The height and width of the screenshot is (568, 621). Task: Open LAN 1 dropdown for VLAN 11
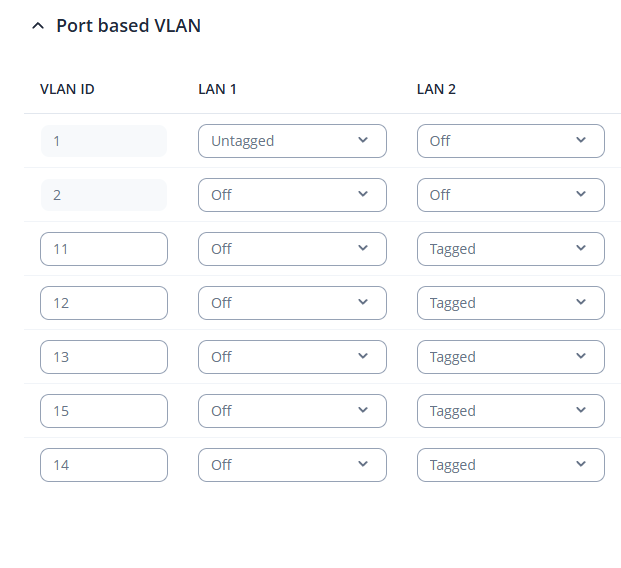pos(292,249)
